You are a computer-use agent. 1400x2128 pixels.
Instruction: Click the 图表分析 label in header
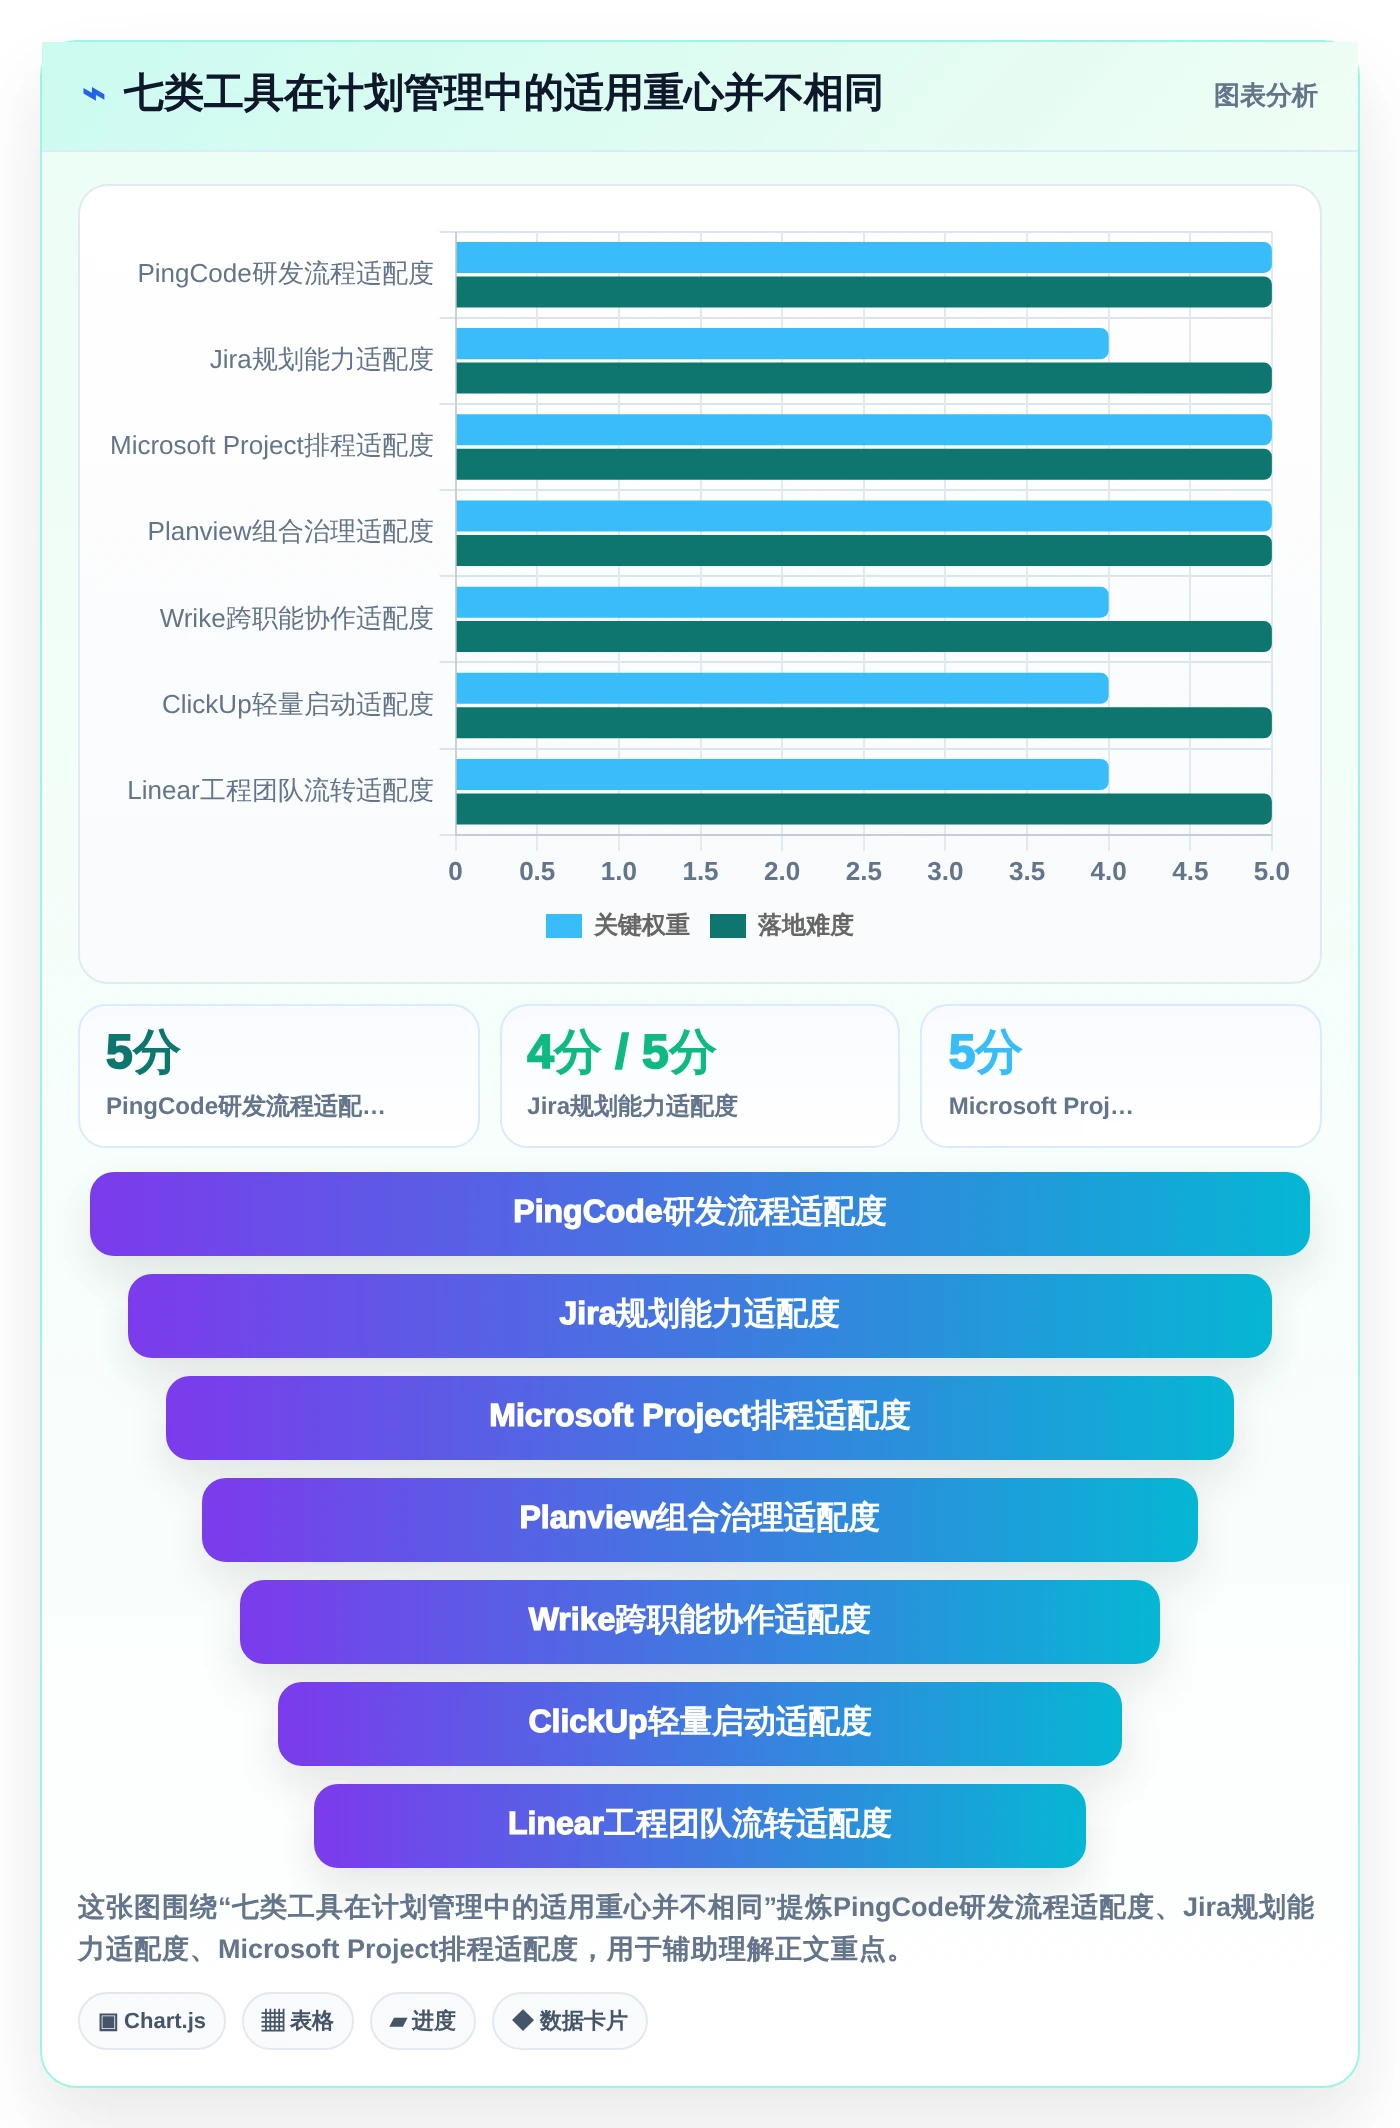(1265, 95)
